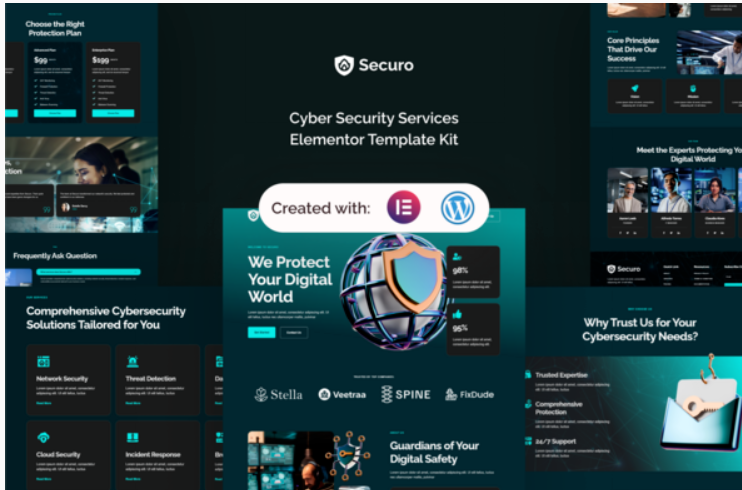Open the Securo footer logo
Image resolution: width=742 pixels, height=490 pixels.
pos(624,269)
